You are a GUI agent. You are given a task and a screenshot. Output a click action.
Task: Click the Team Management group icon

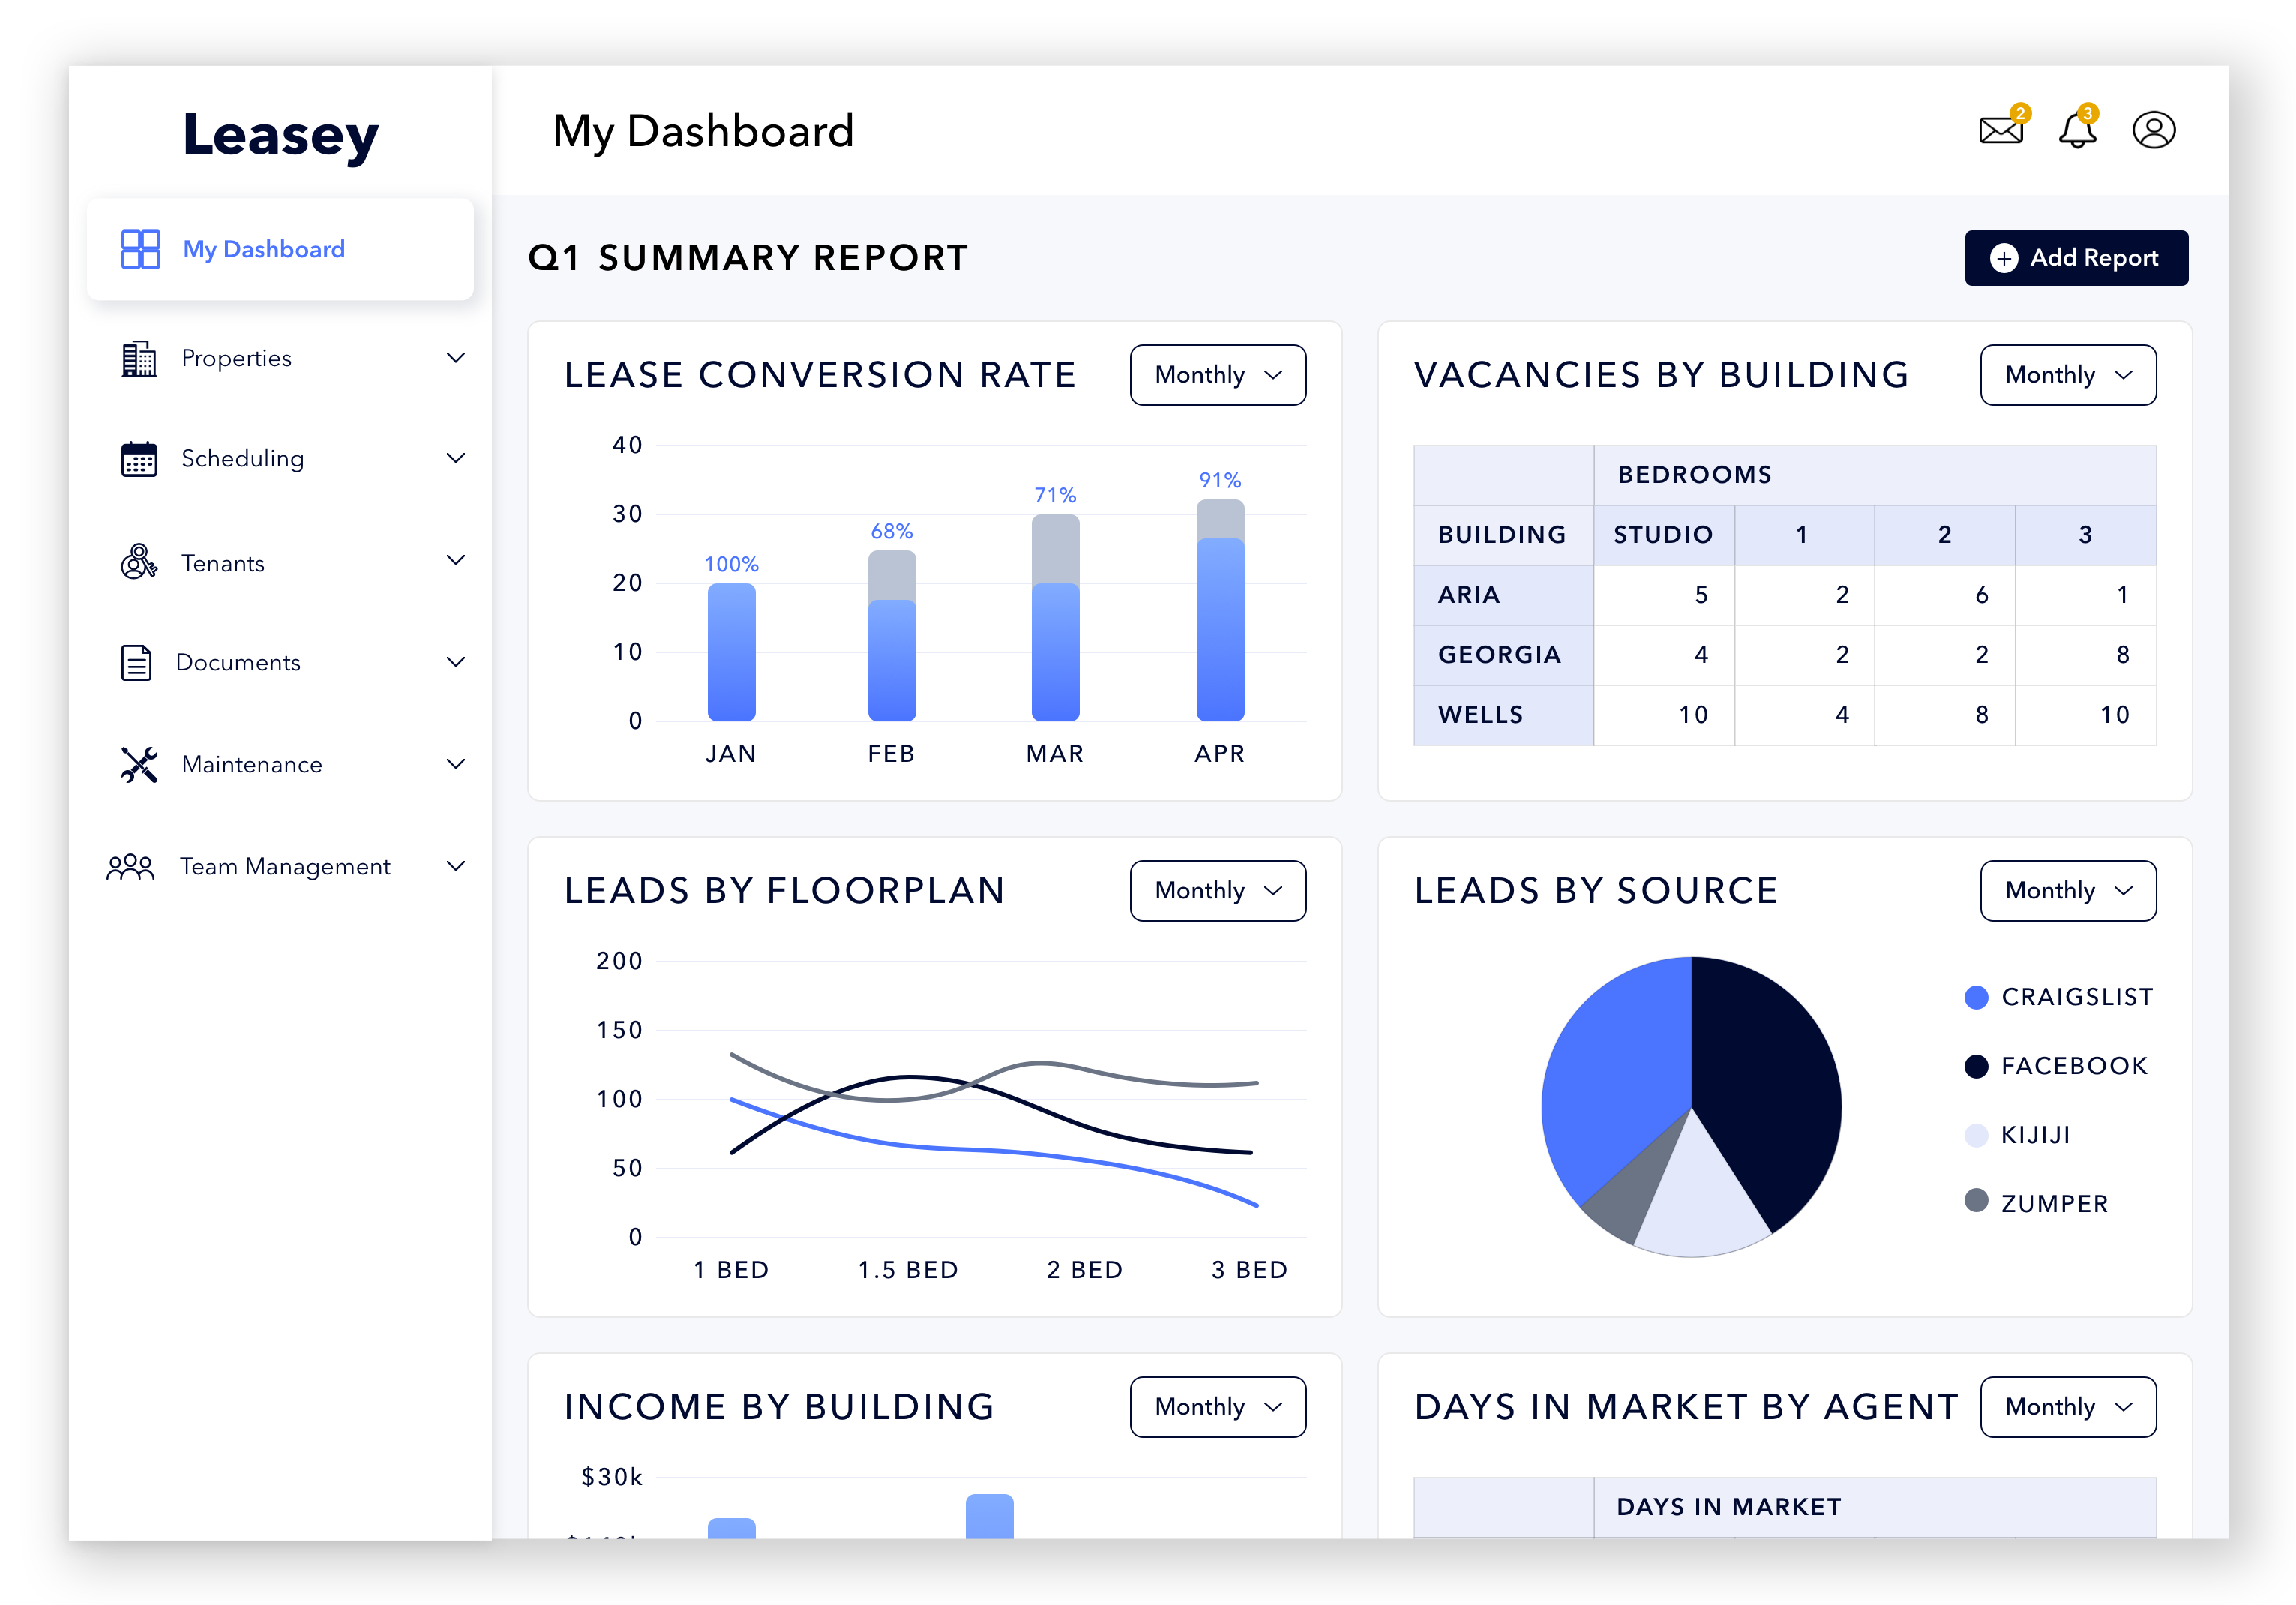coord(130,867)
